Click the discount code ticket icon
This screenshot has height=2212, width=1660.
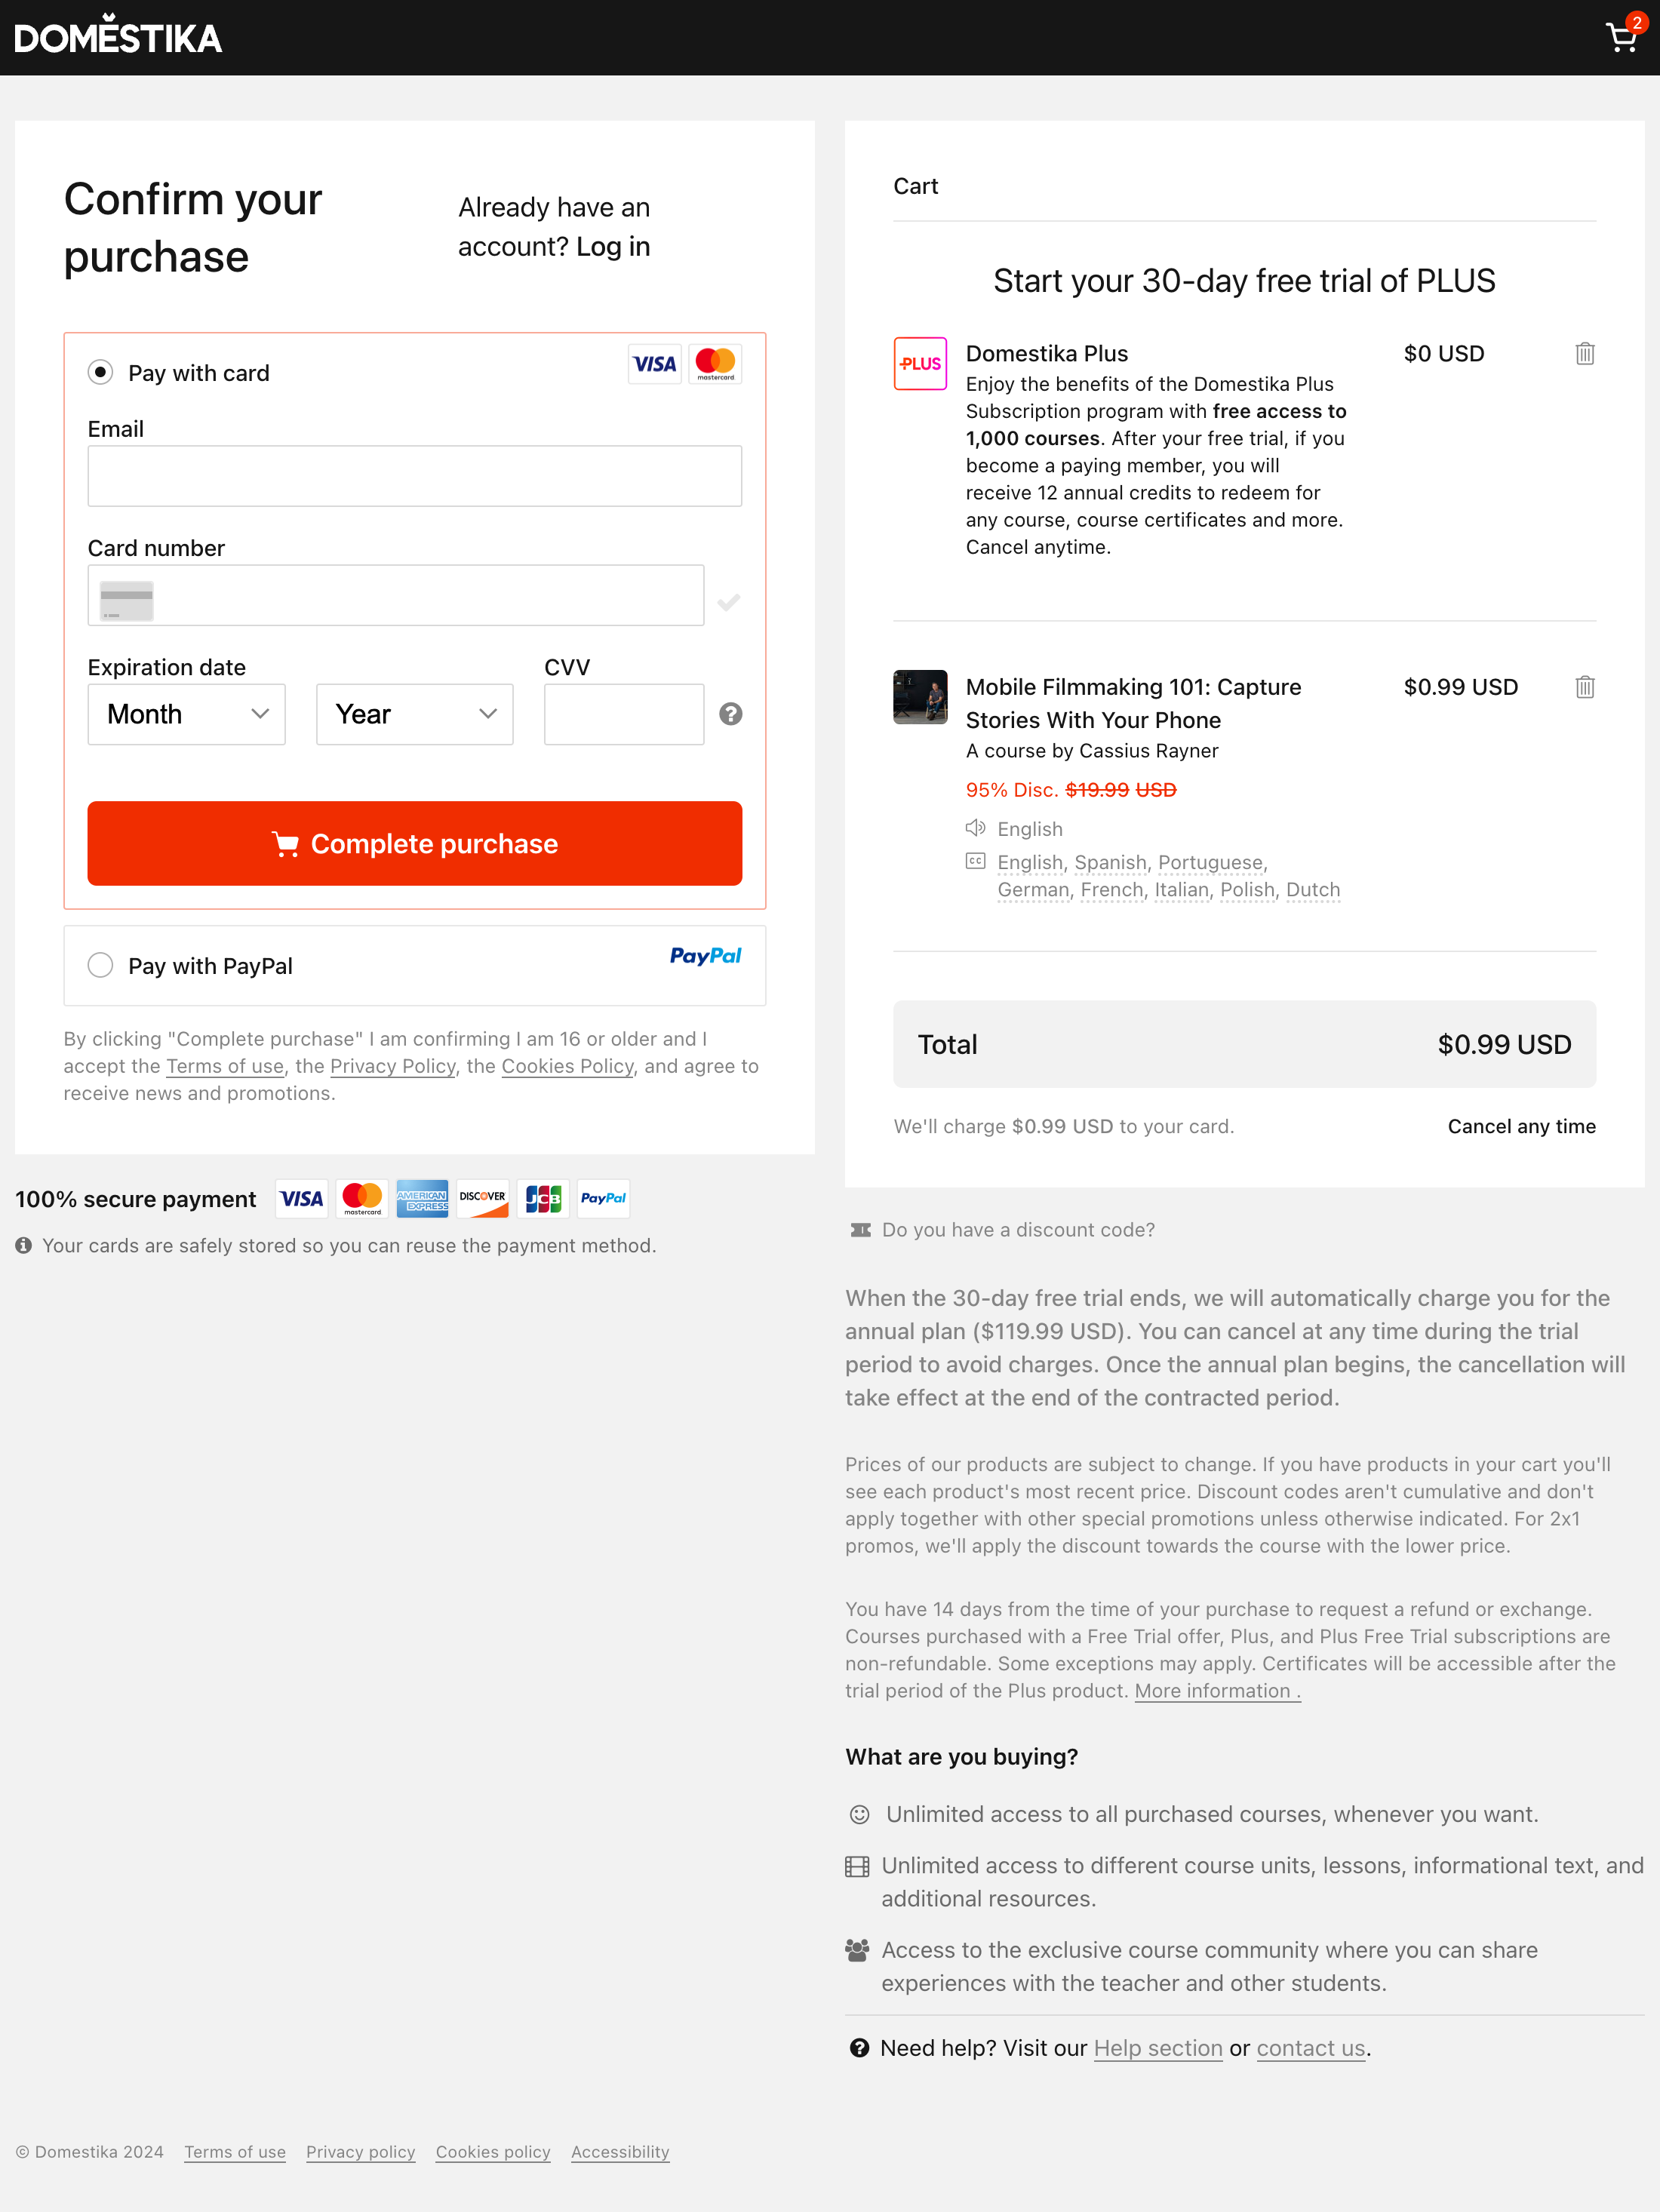[x=860, y=1230]
